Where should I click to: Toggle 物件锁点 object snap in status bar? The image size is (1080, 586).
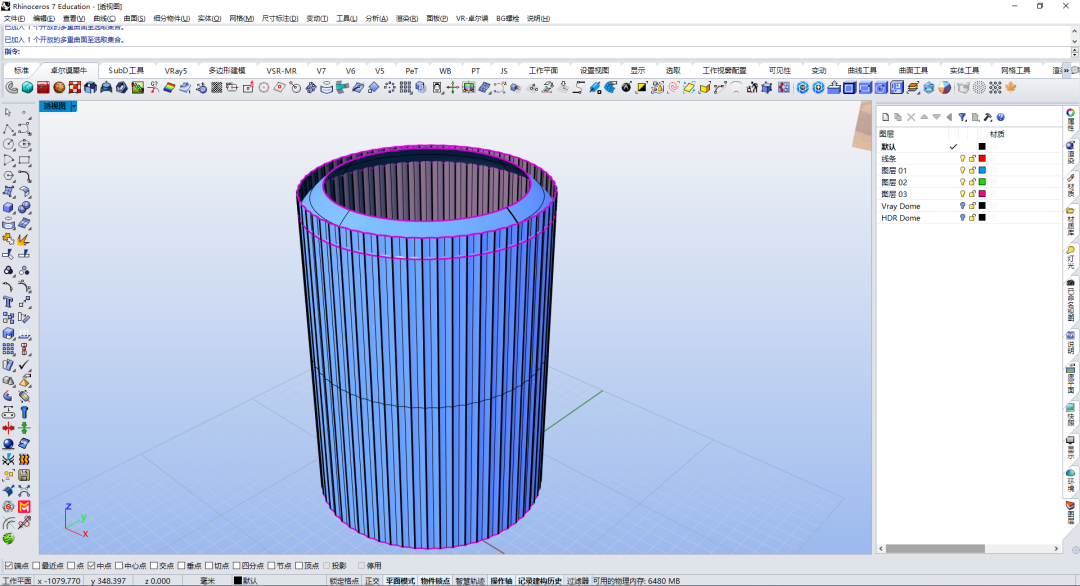point(435,581)
